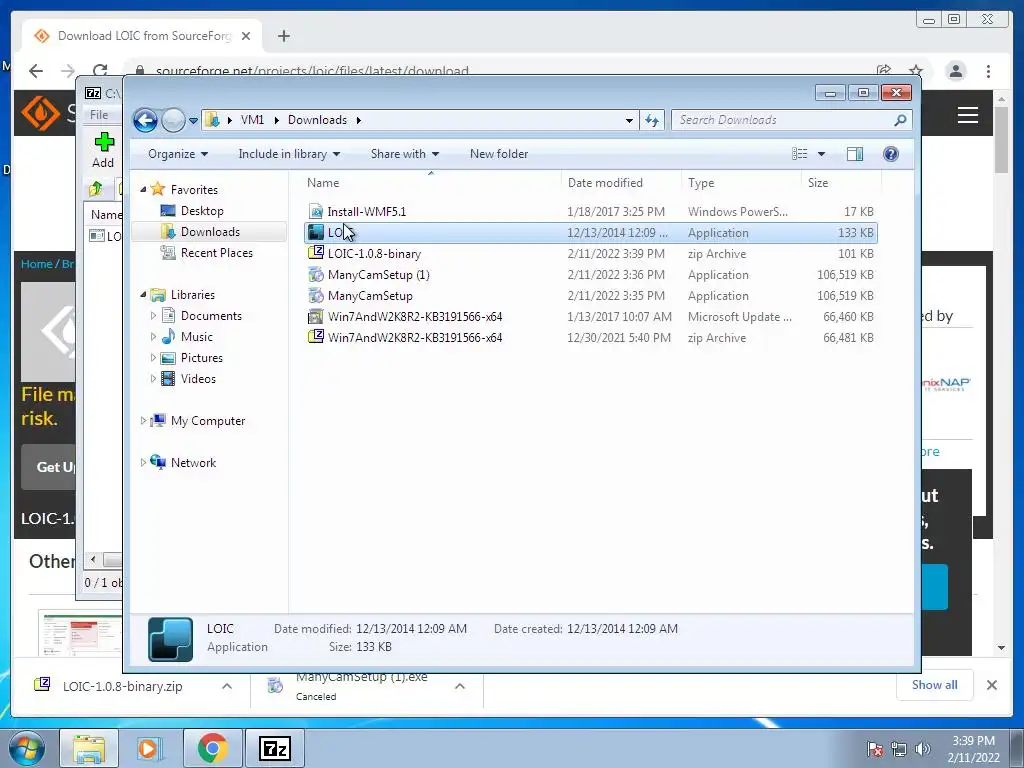
Task: Sort files by Type column header
Action: [x=741, y=183]
